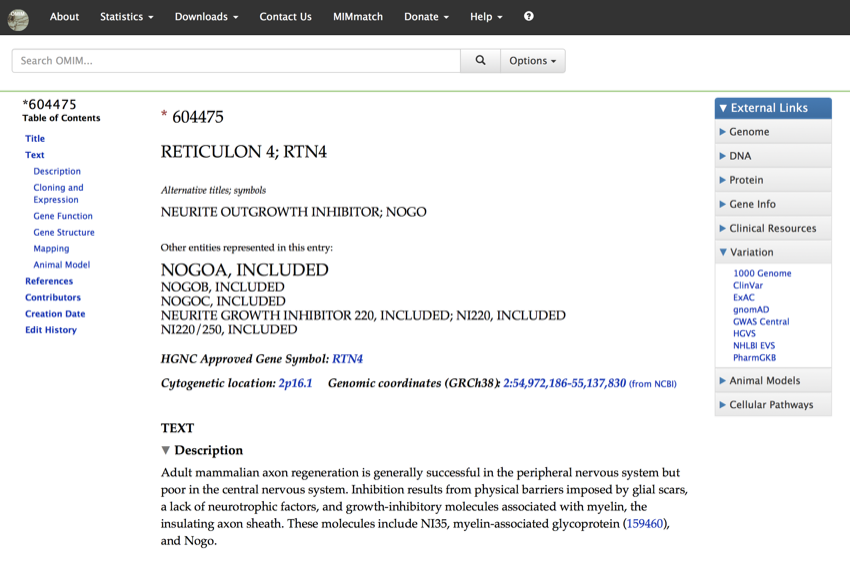Open the RTN4 HGNC gene symbol link
This screenshot has width=850, height=572.
pos(347,359)
